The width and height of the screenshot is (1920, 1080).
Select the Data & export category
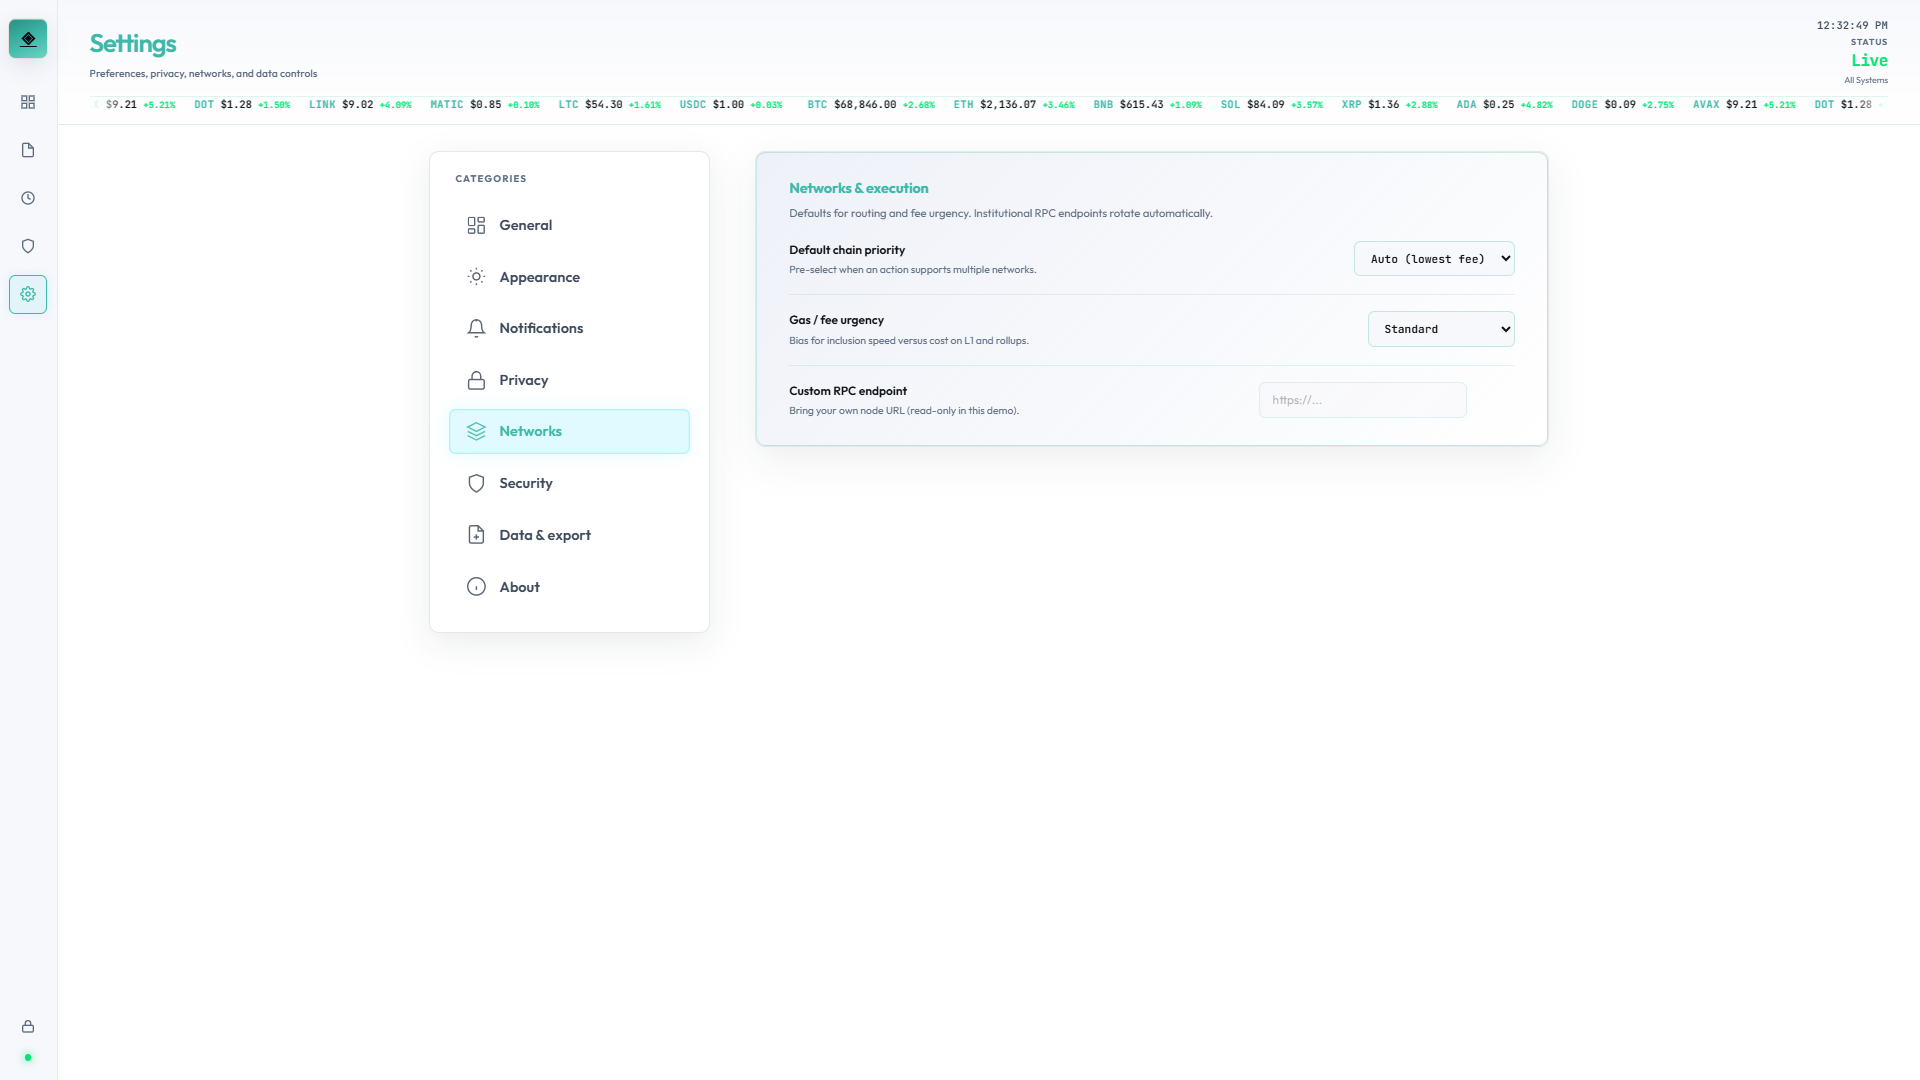click(545, 535)
